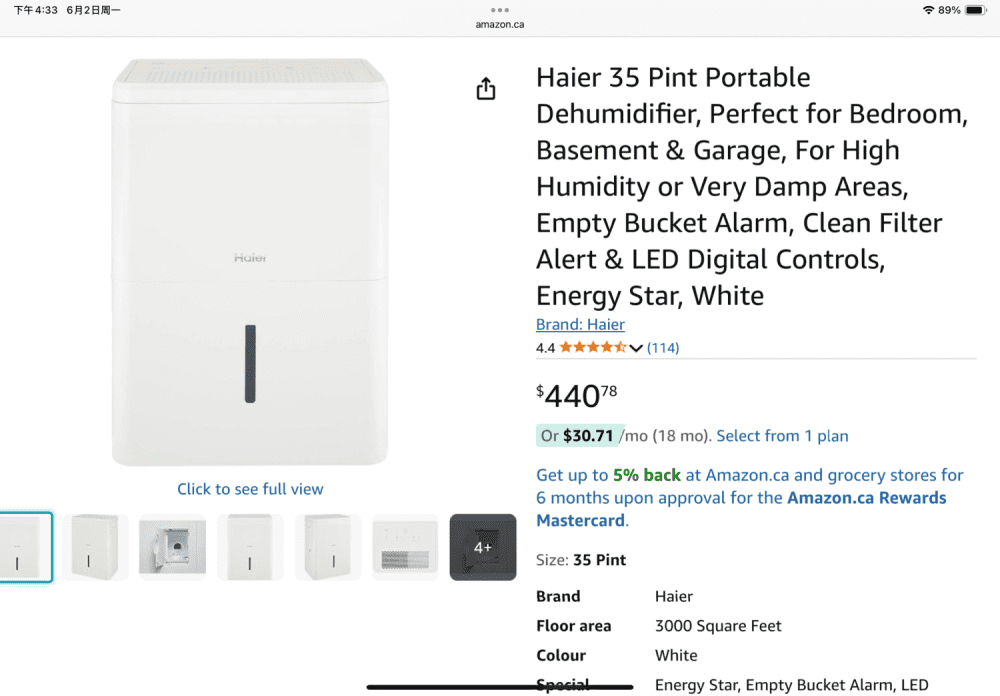The height and width of the screenshot is (696, 1000).
Task: Open the 4+ more images thumbnail
Action: pyautogui.click(x=483, y=547)
